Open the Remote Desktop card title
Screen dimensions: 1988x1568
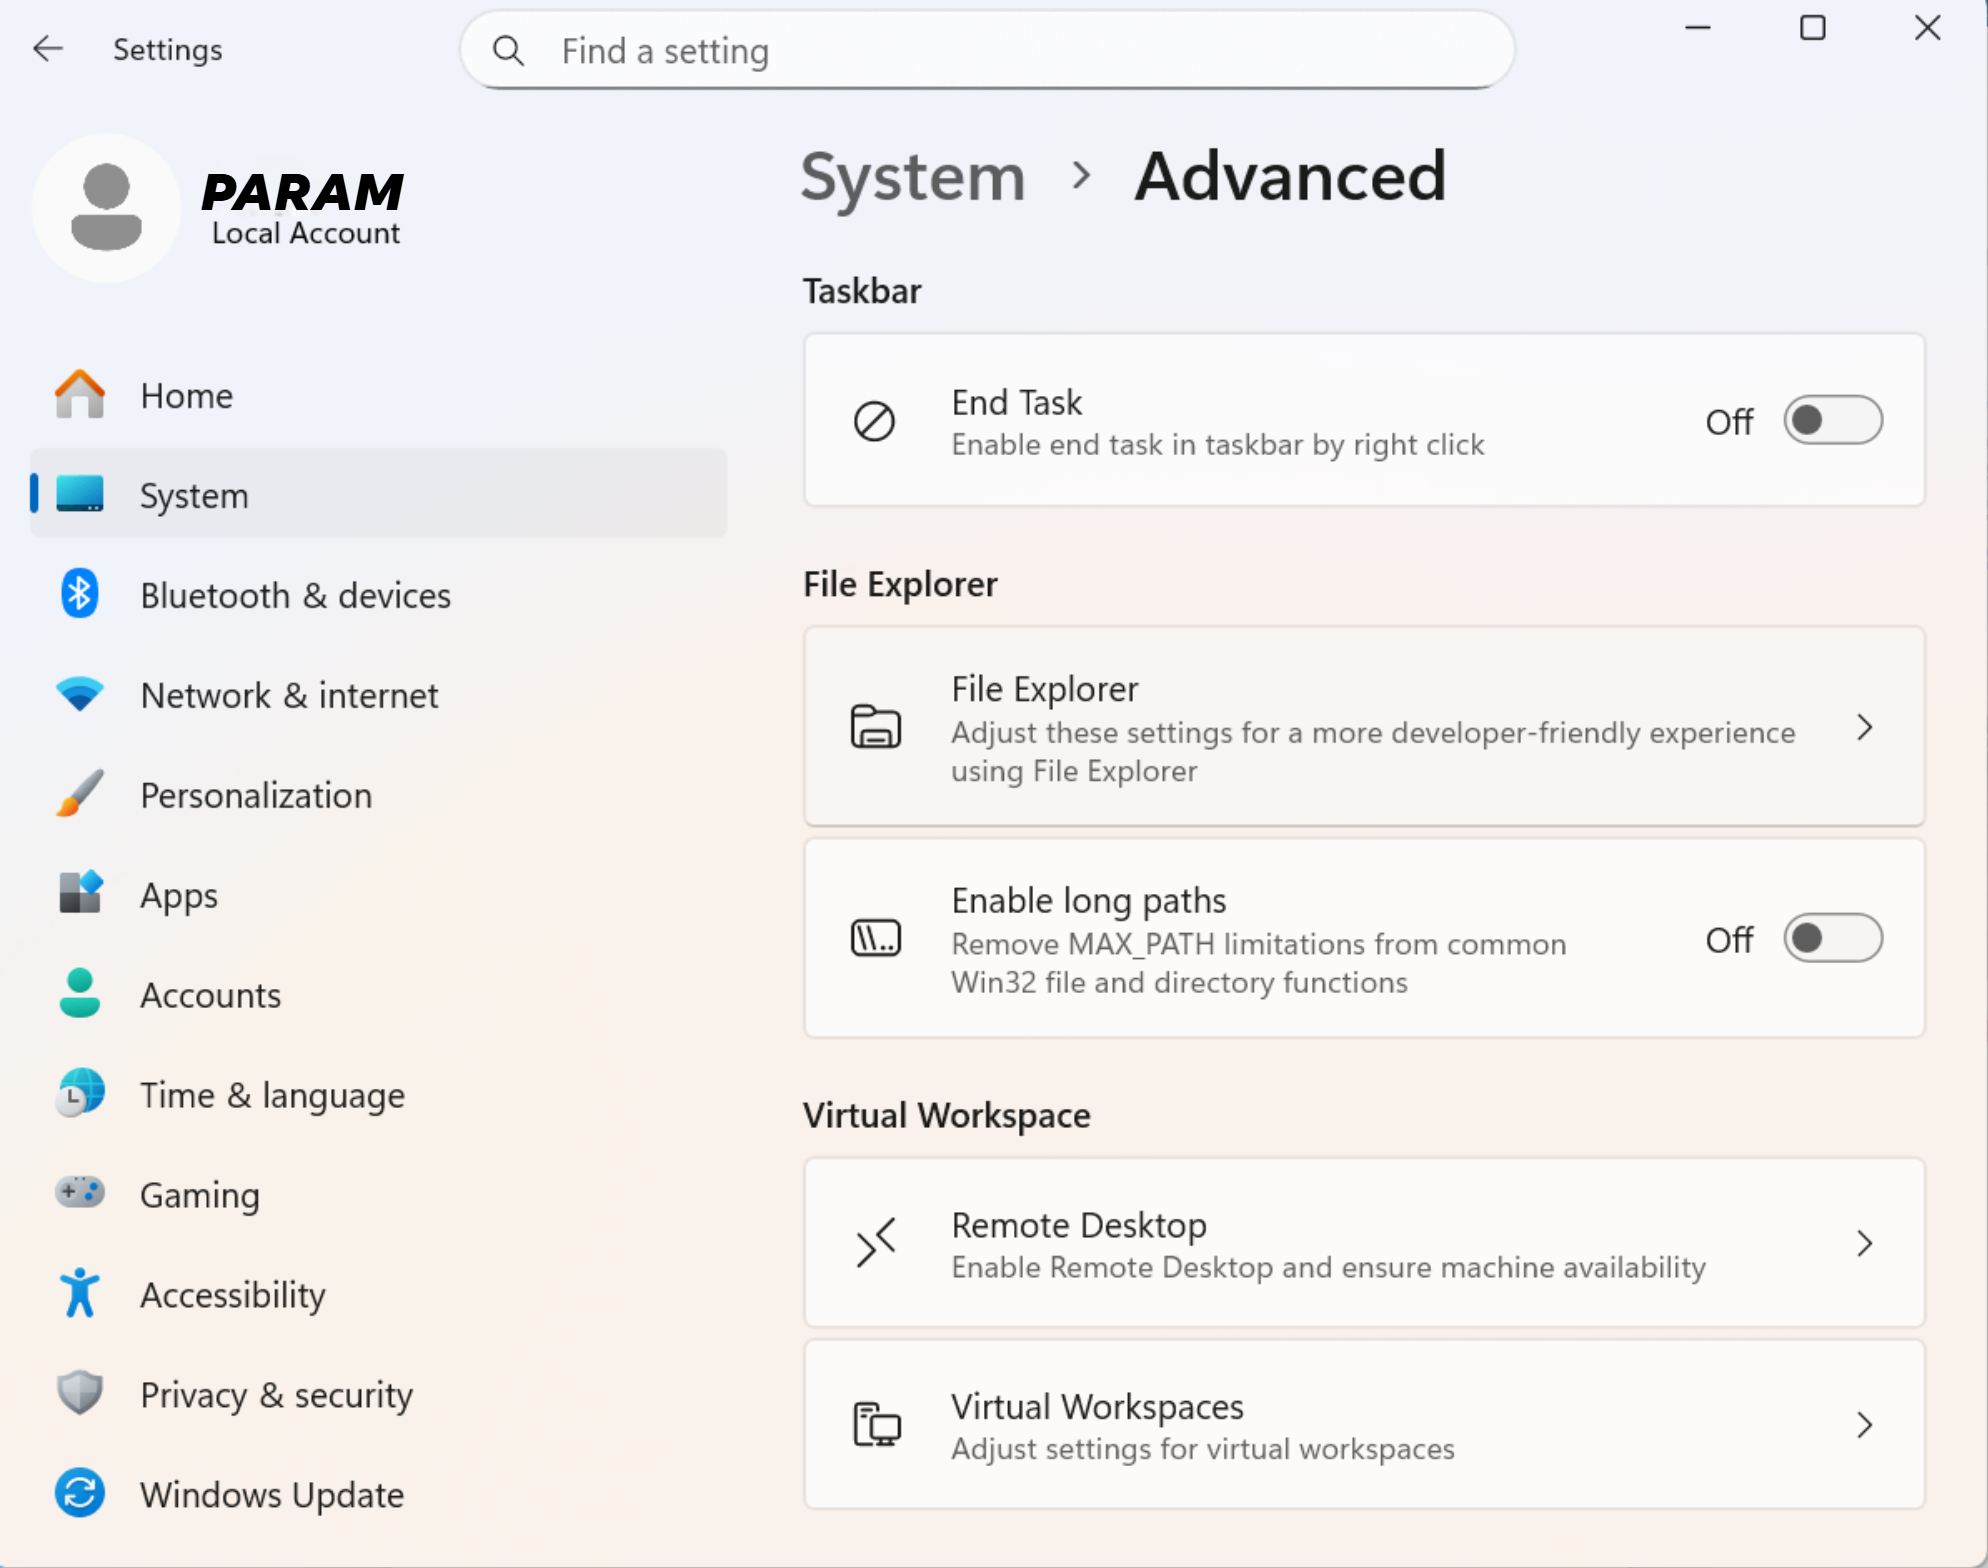tap(1079, 1225)
